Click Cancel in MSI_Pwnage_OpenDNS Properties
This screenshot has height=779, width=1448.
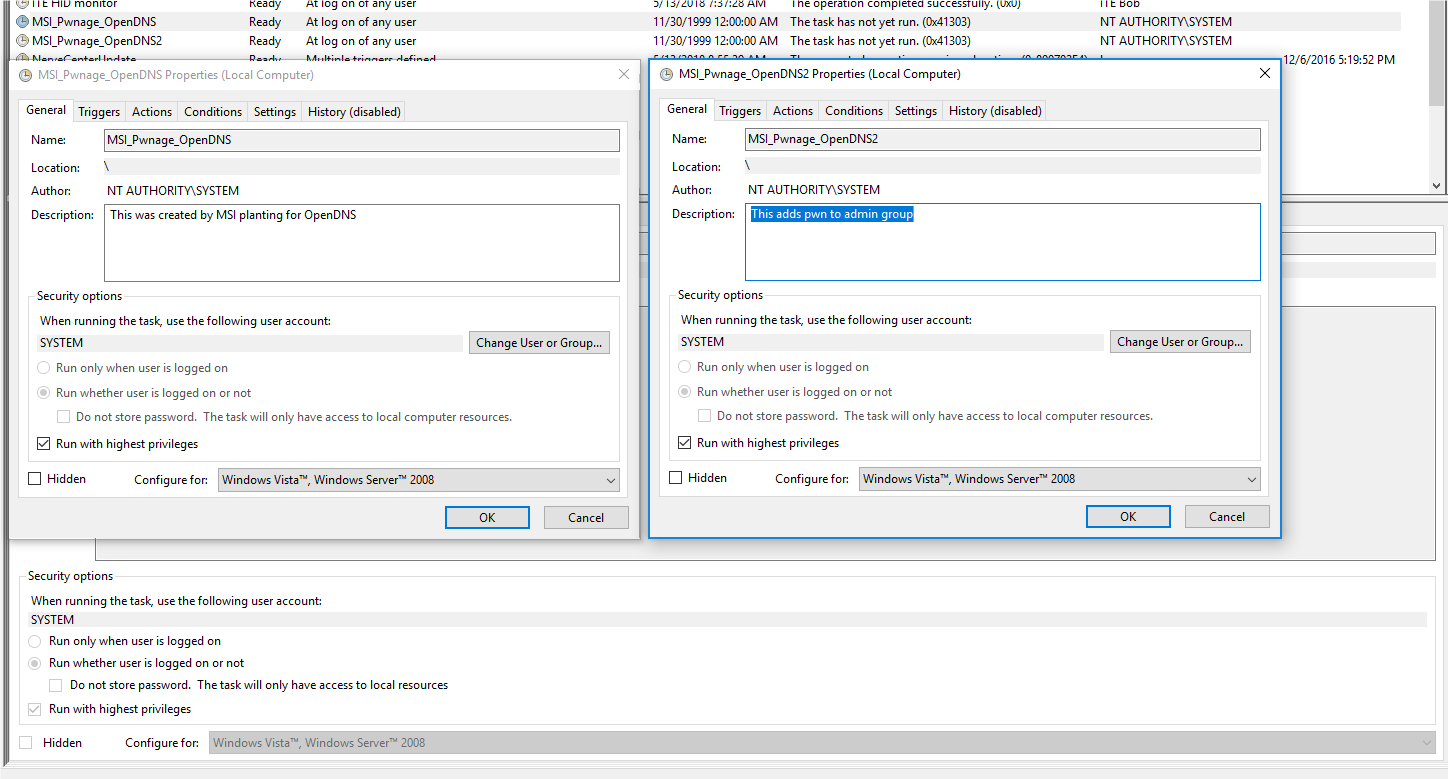(x=586, y=518)
